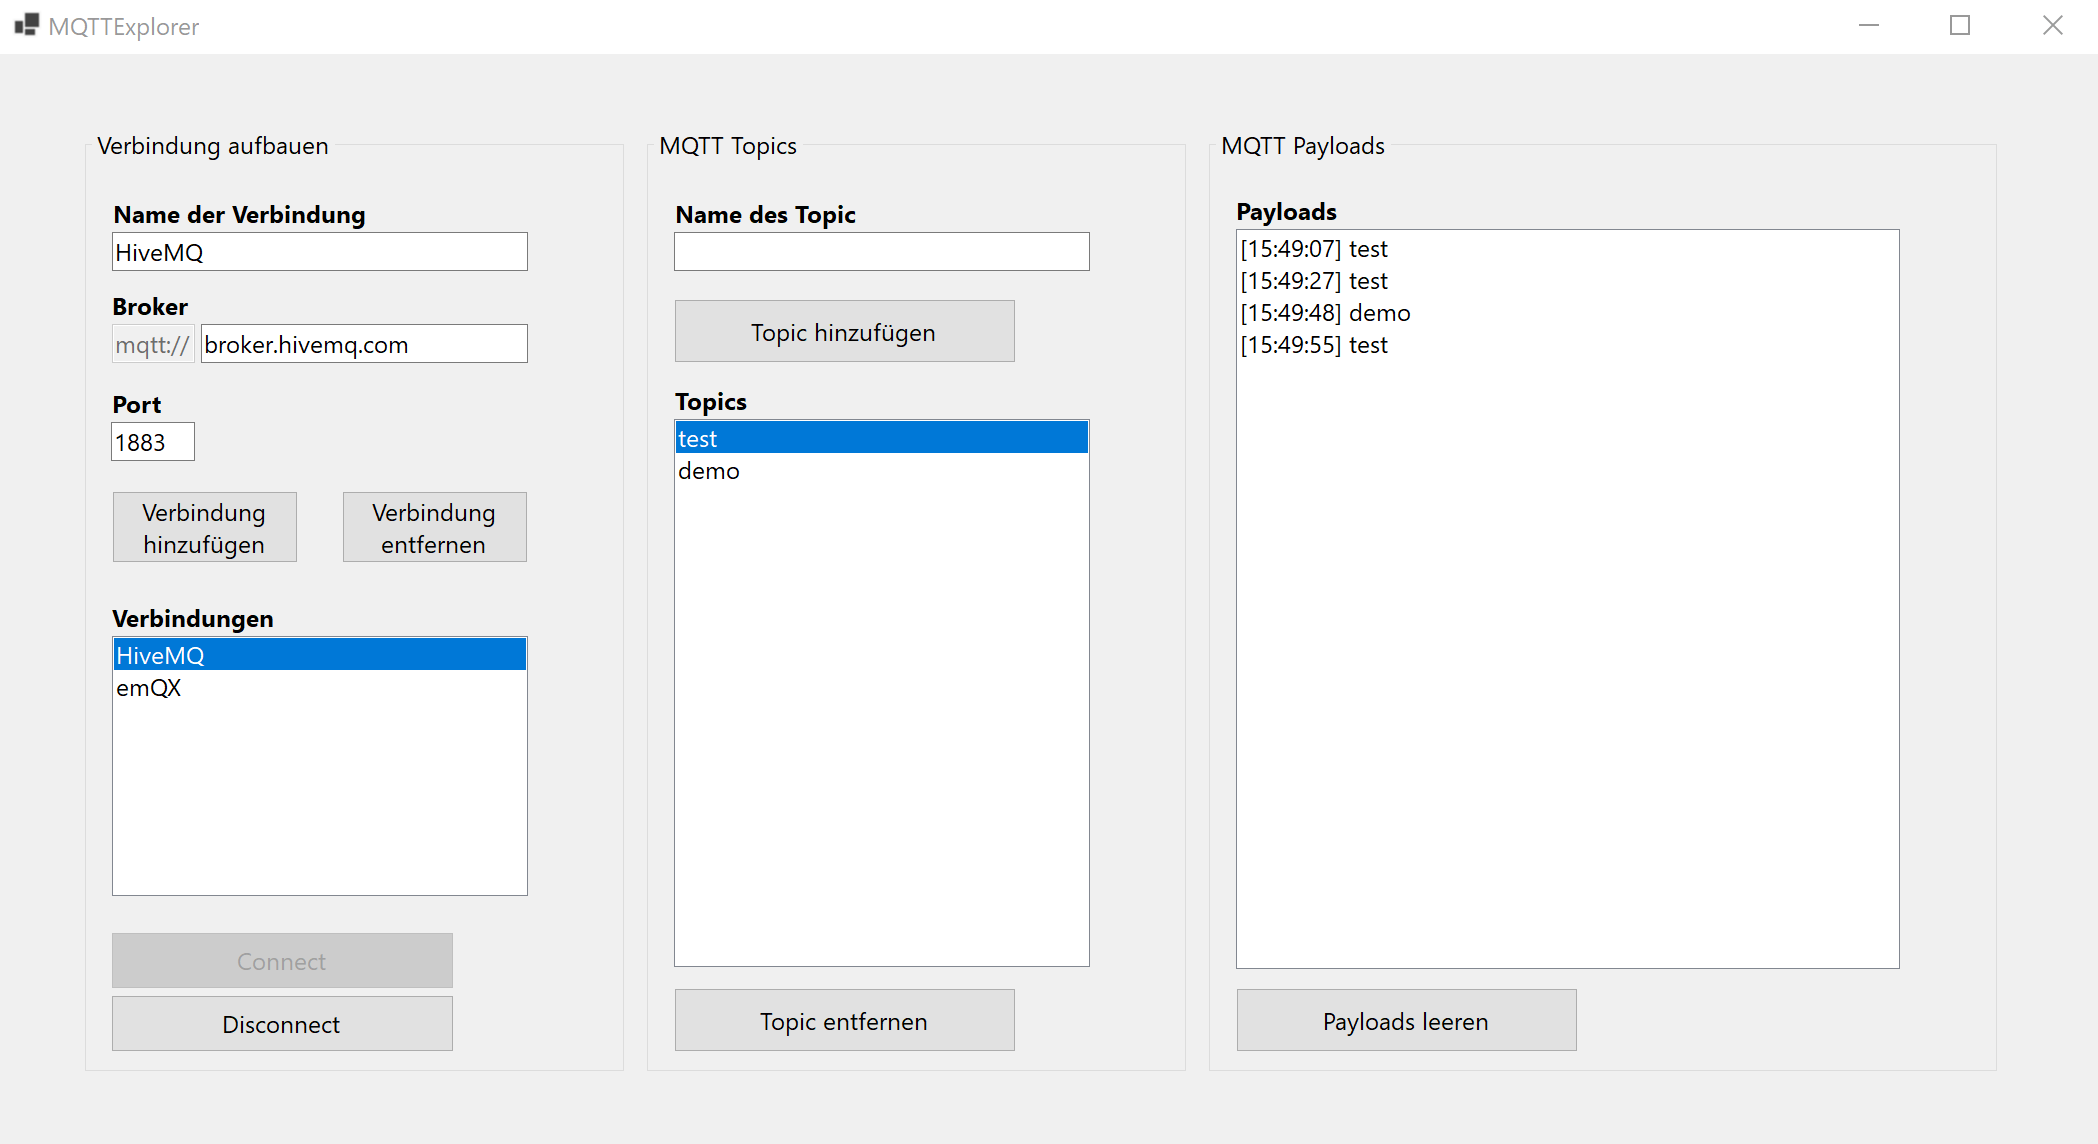Minimize the MQTTExplorer window
This screenshot has height=1144, width=2098.
click(x=1869, y=26)
